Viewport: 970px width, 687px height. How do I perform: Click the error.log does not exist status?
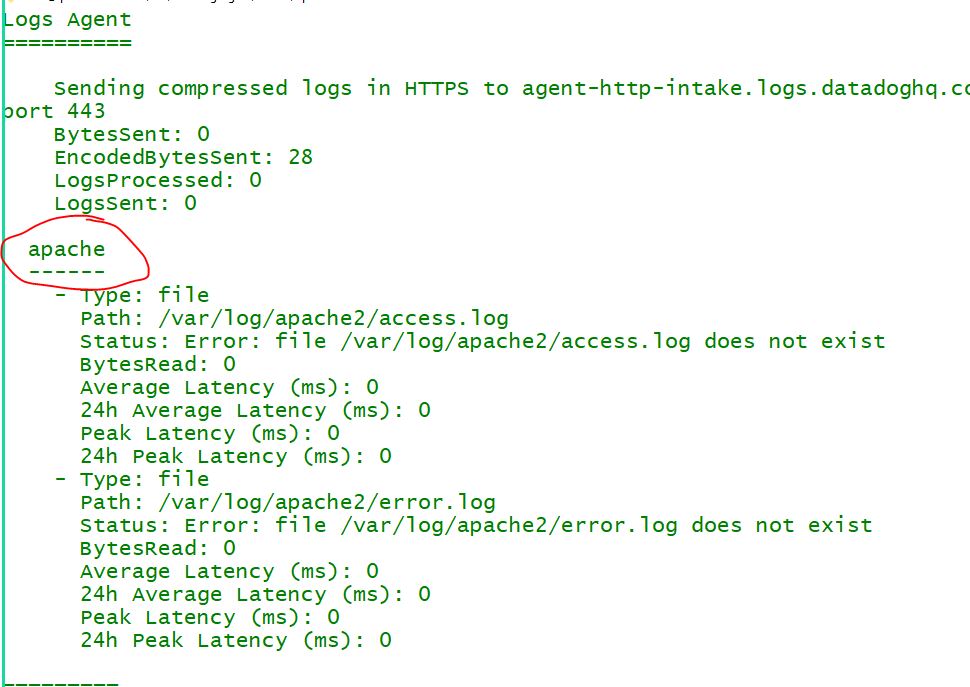(x=476, y=525)
